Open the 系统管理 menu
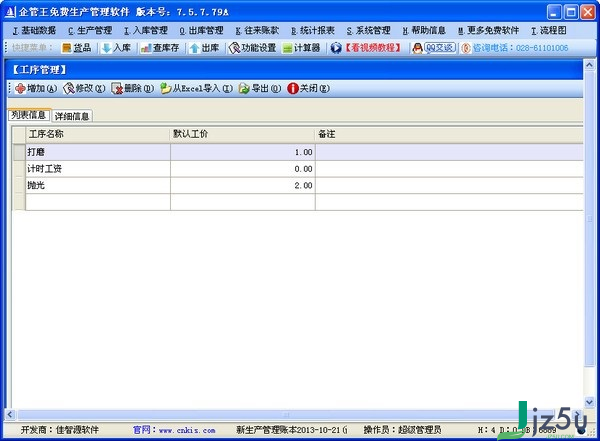This screenshot has width=600, height=441. pos(368,30)
